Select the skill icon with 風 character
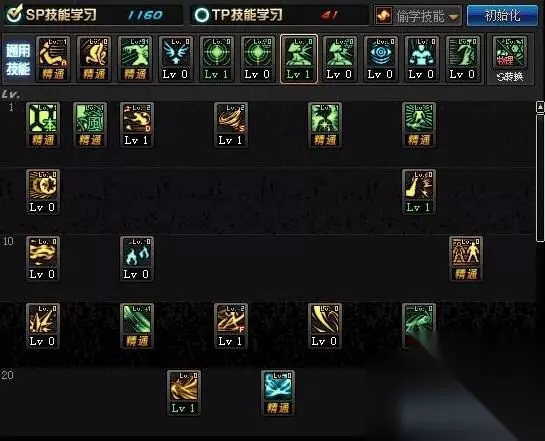 [90, 125]
